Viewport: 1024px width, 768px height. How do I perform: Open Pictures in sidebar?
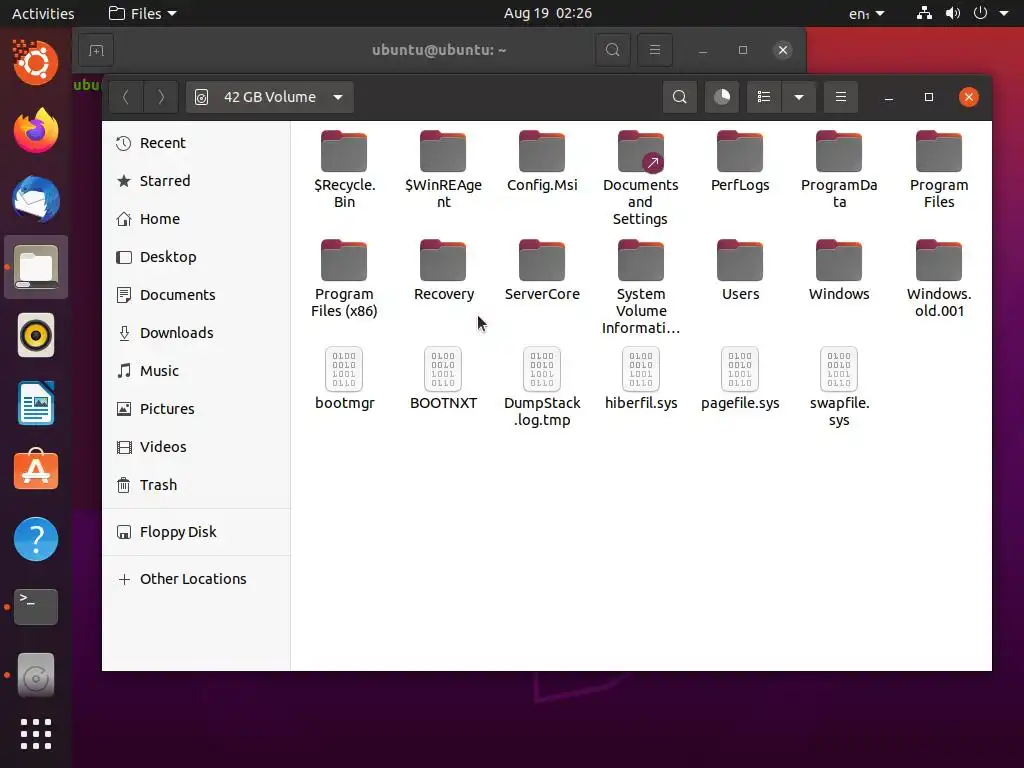[196, 409]
